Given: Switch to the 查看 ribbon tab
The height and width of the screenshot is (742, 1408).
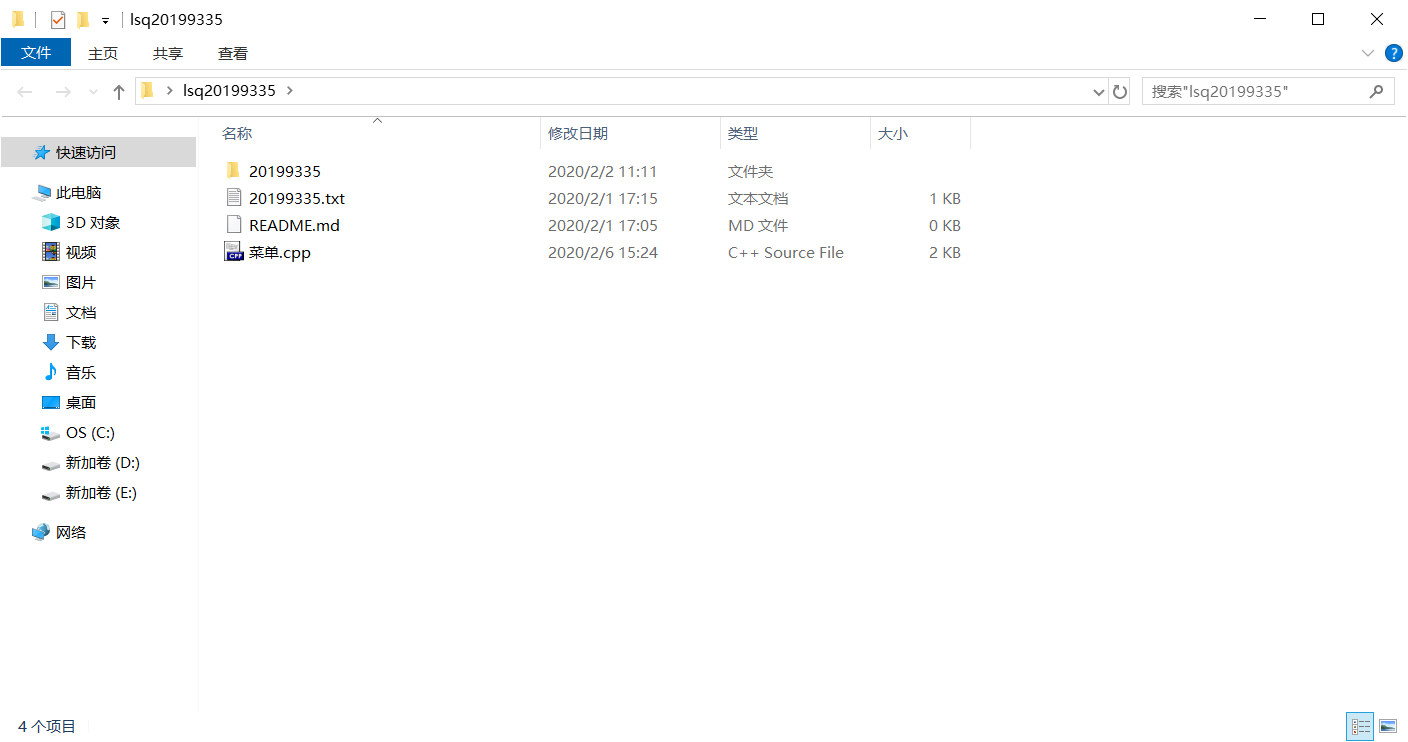Looking at the screenshot, I should [233, 53].
